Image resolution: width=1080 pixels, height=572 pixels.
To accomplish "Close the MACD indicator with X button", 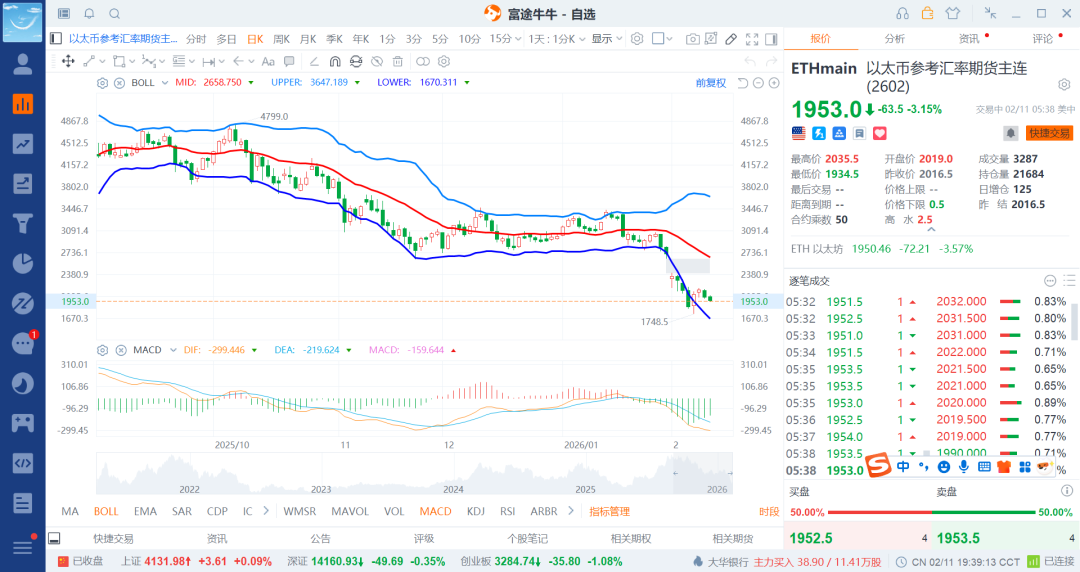I will 120,350.
